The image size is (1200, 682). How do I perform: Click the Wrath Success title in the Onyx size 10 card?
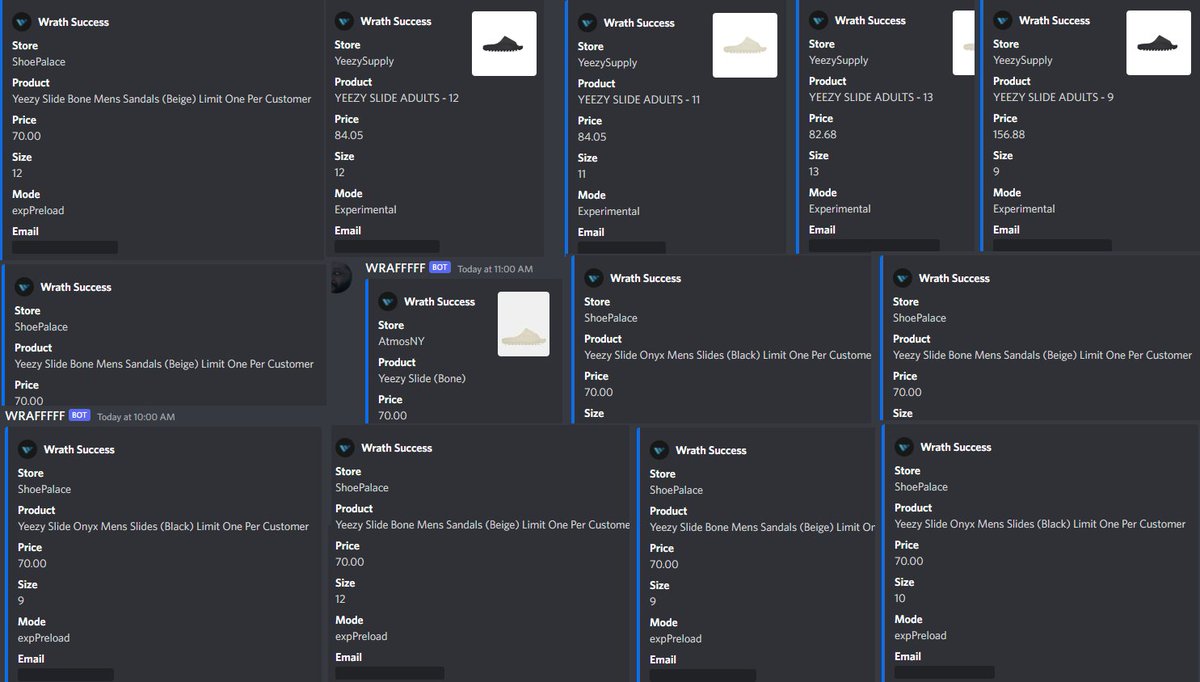point(956,447)
